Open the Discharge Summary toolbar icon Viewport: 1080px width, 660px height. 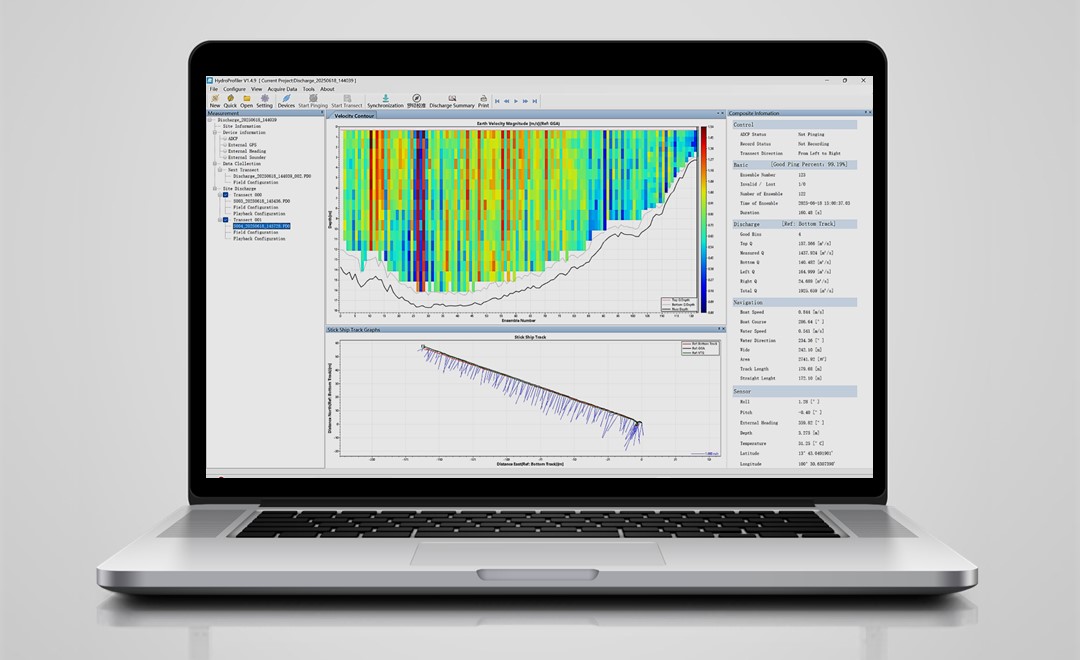pos(452,99)
